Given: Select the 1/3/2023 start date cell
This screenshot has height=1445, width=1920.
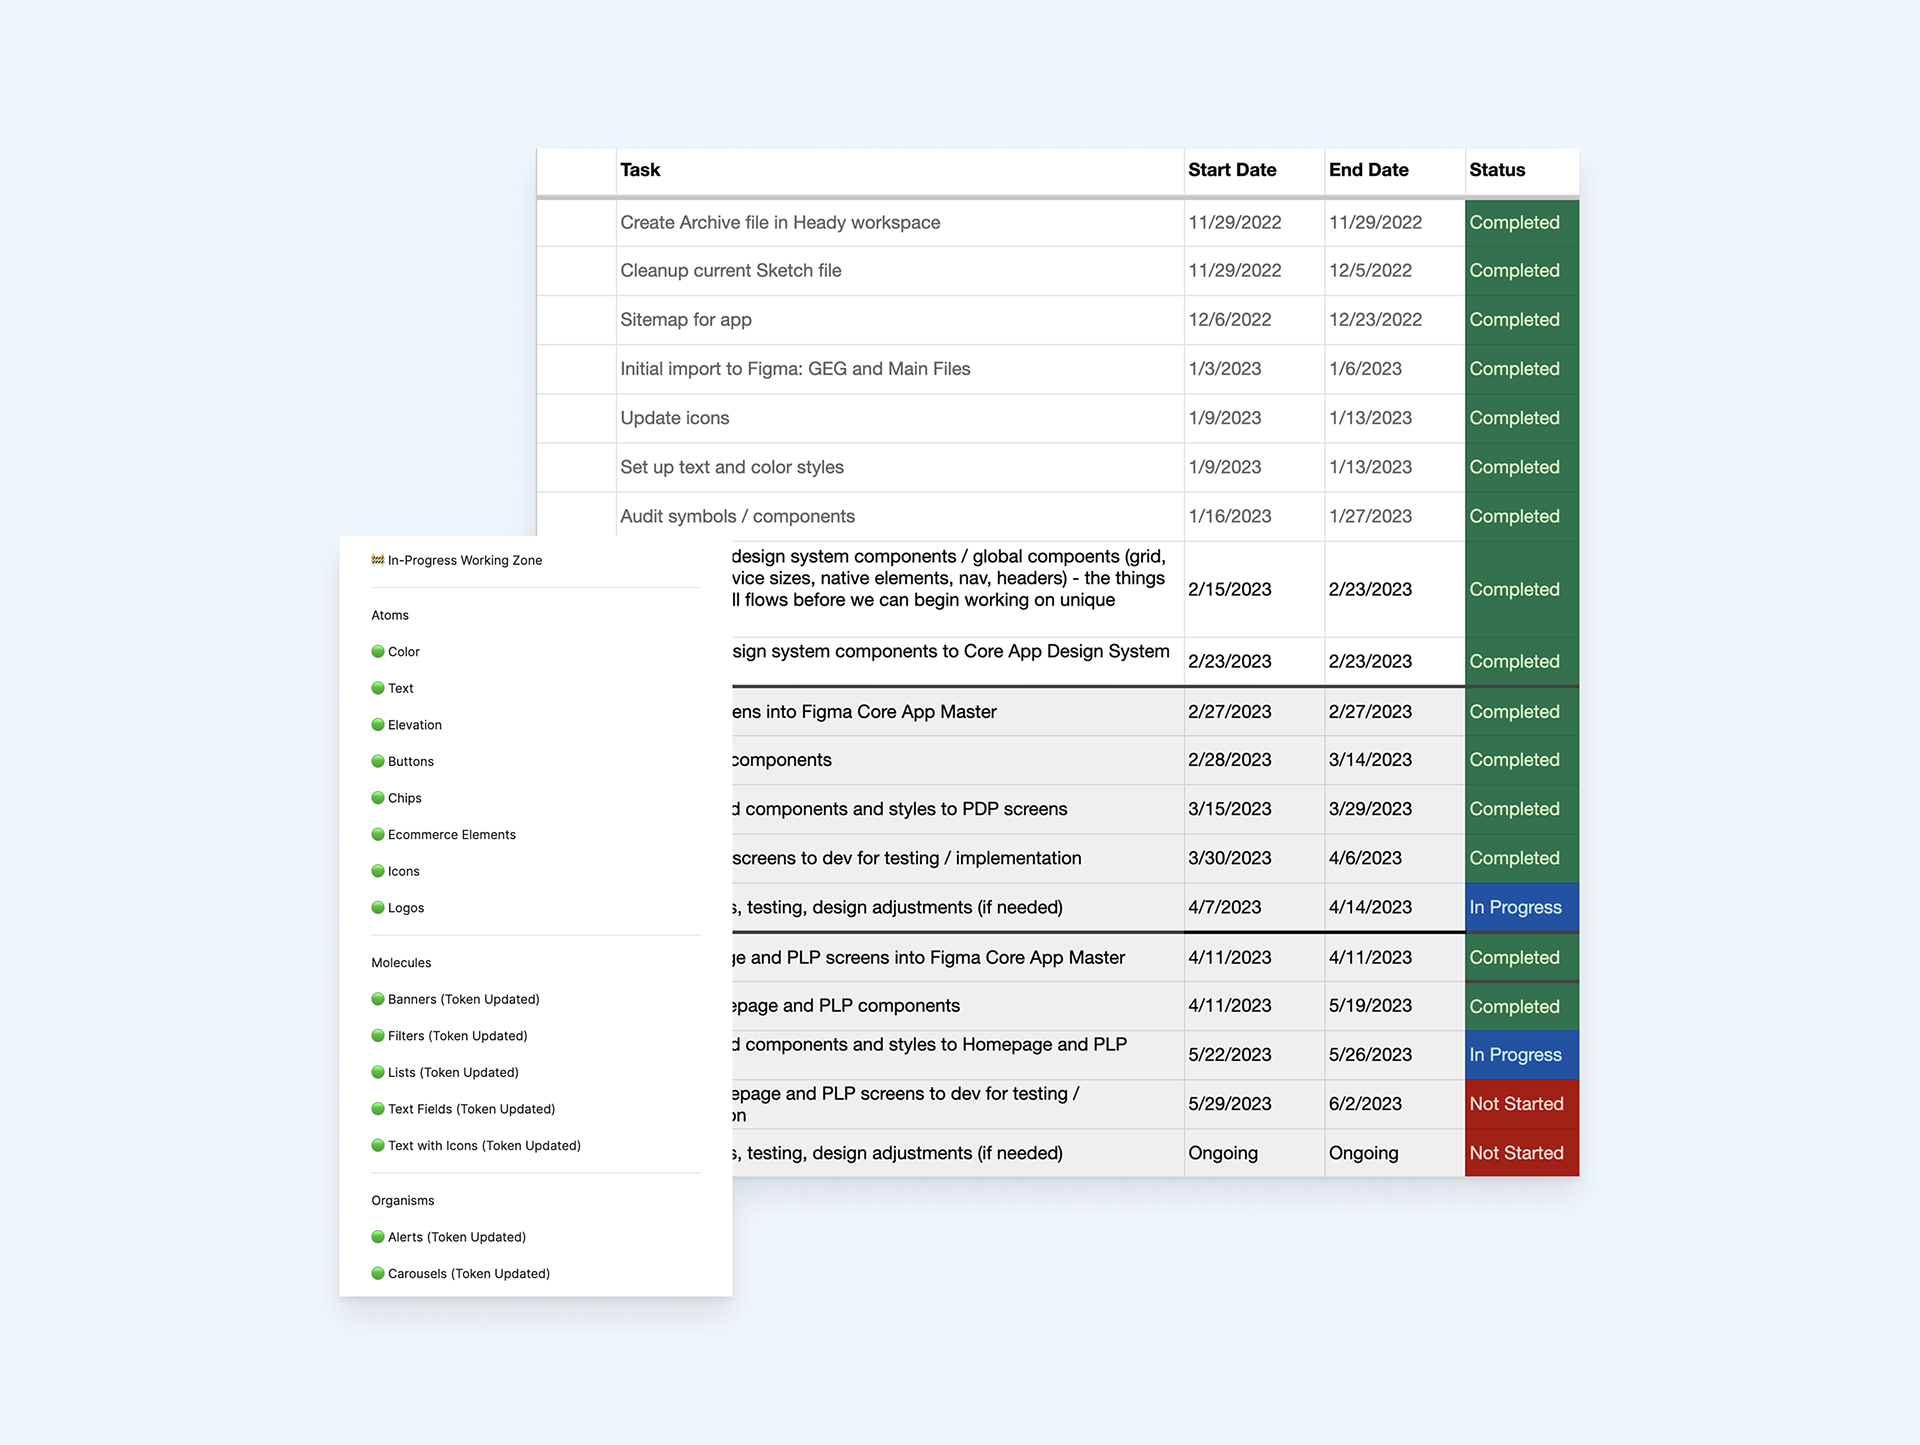Looking at the screenshot, I should [1255, 369].
